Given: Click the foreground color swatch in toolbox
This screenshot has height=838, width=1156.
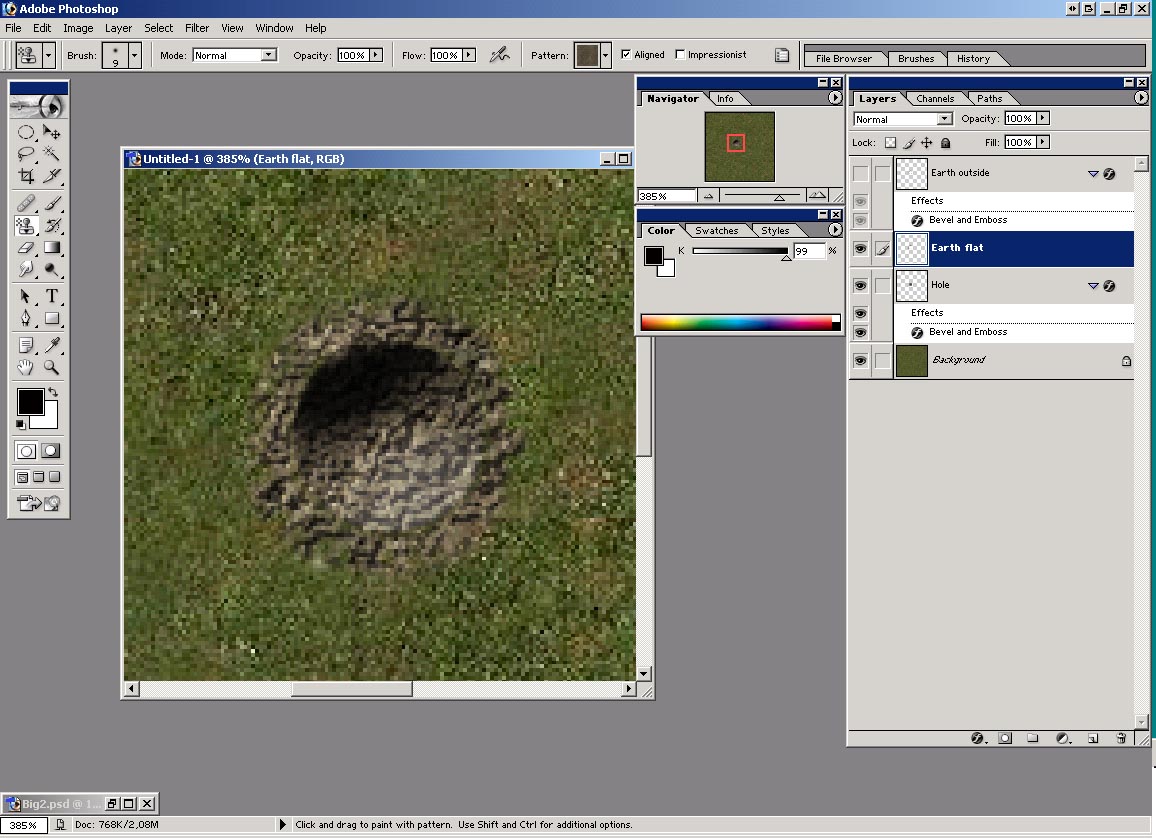Looking at the screenshot, I should click(30, 402).
